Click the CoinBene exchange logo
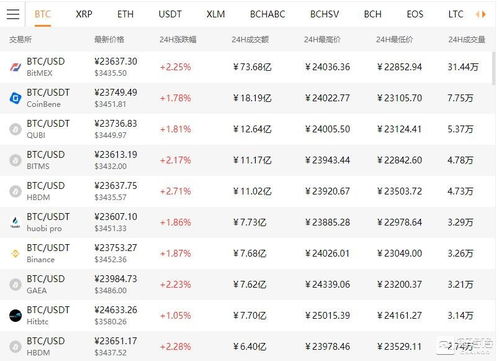Image resolution: width=499 pixels, height=361 pixels. tap(15, 98)
